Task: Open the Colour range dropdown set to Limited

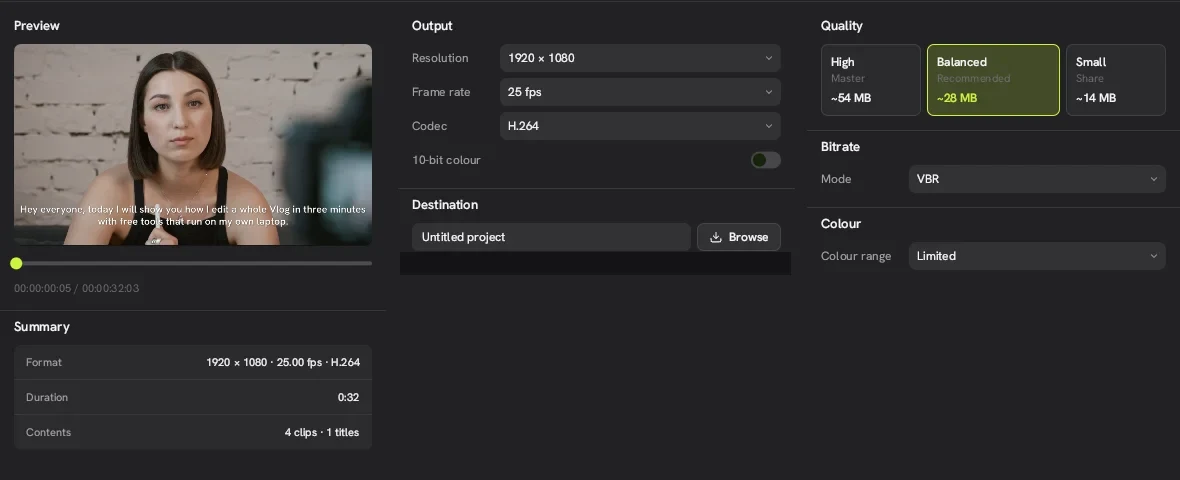Action: coord(1037,256)
